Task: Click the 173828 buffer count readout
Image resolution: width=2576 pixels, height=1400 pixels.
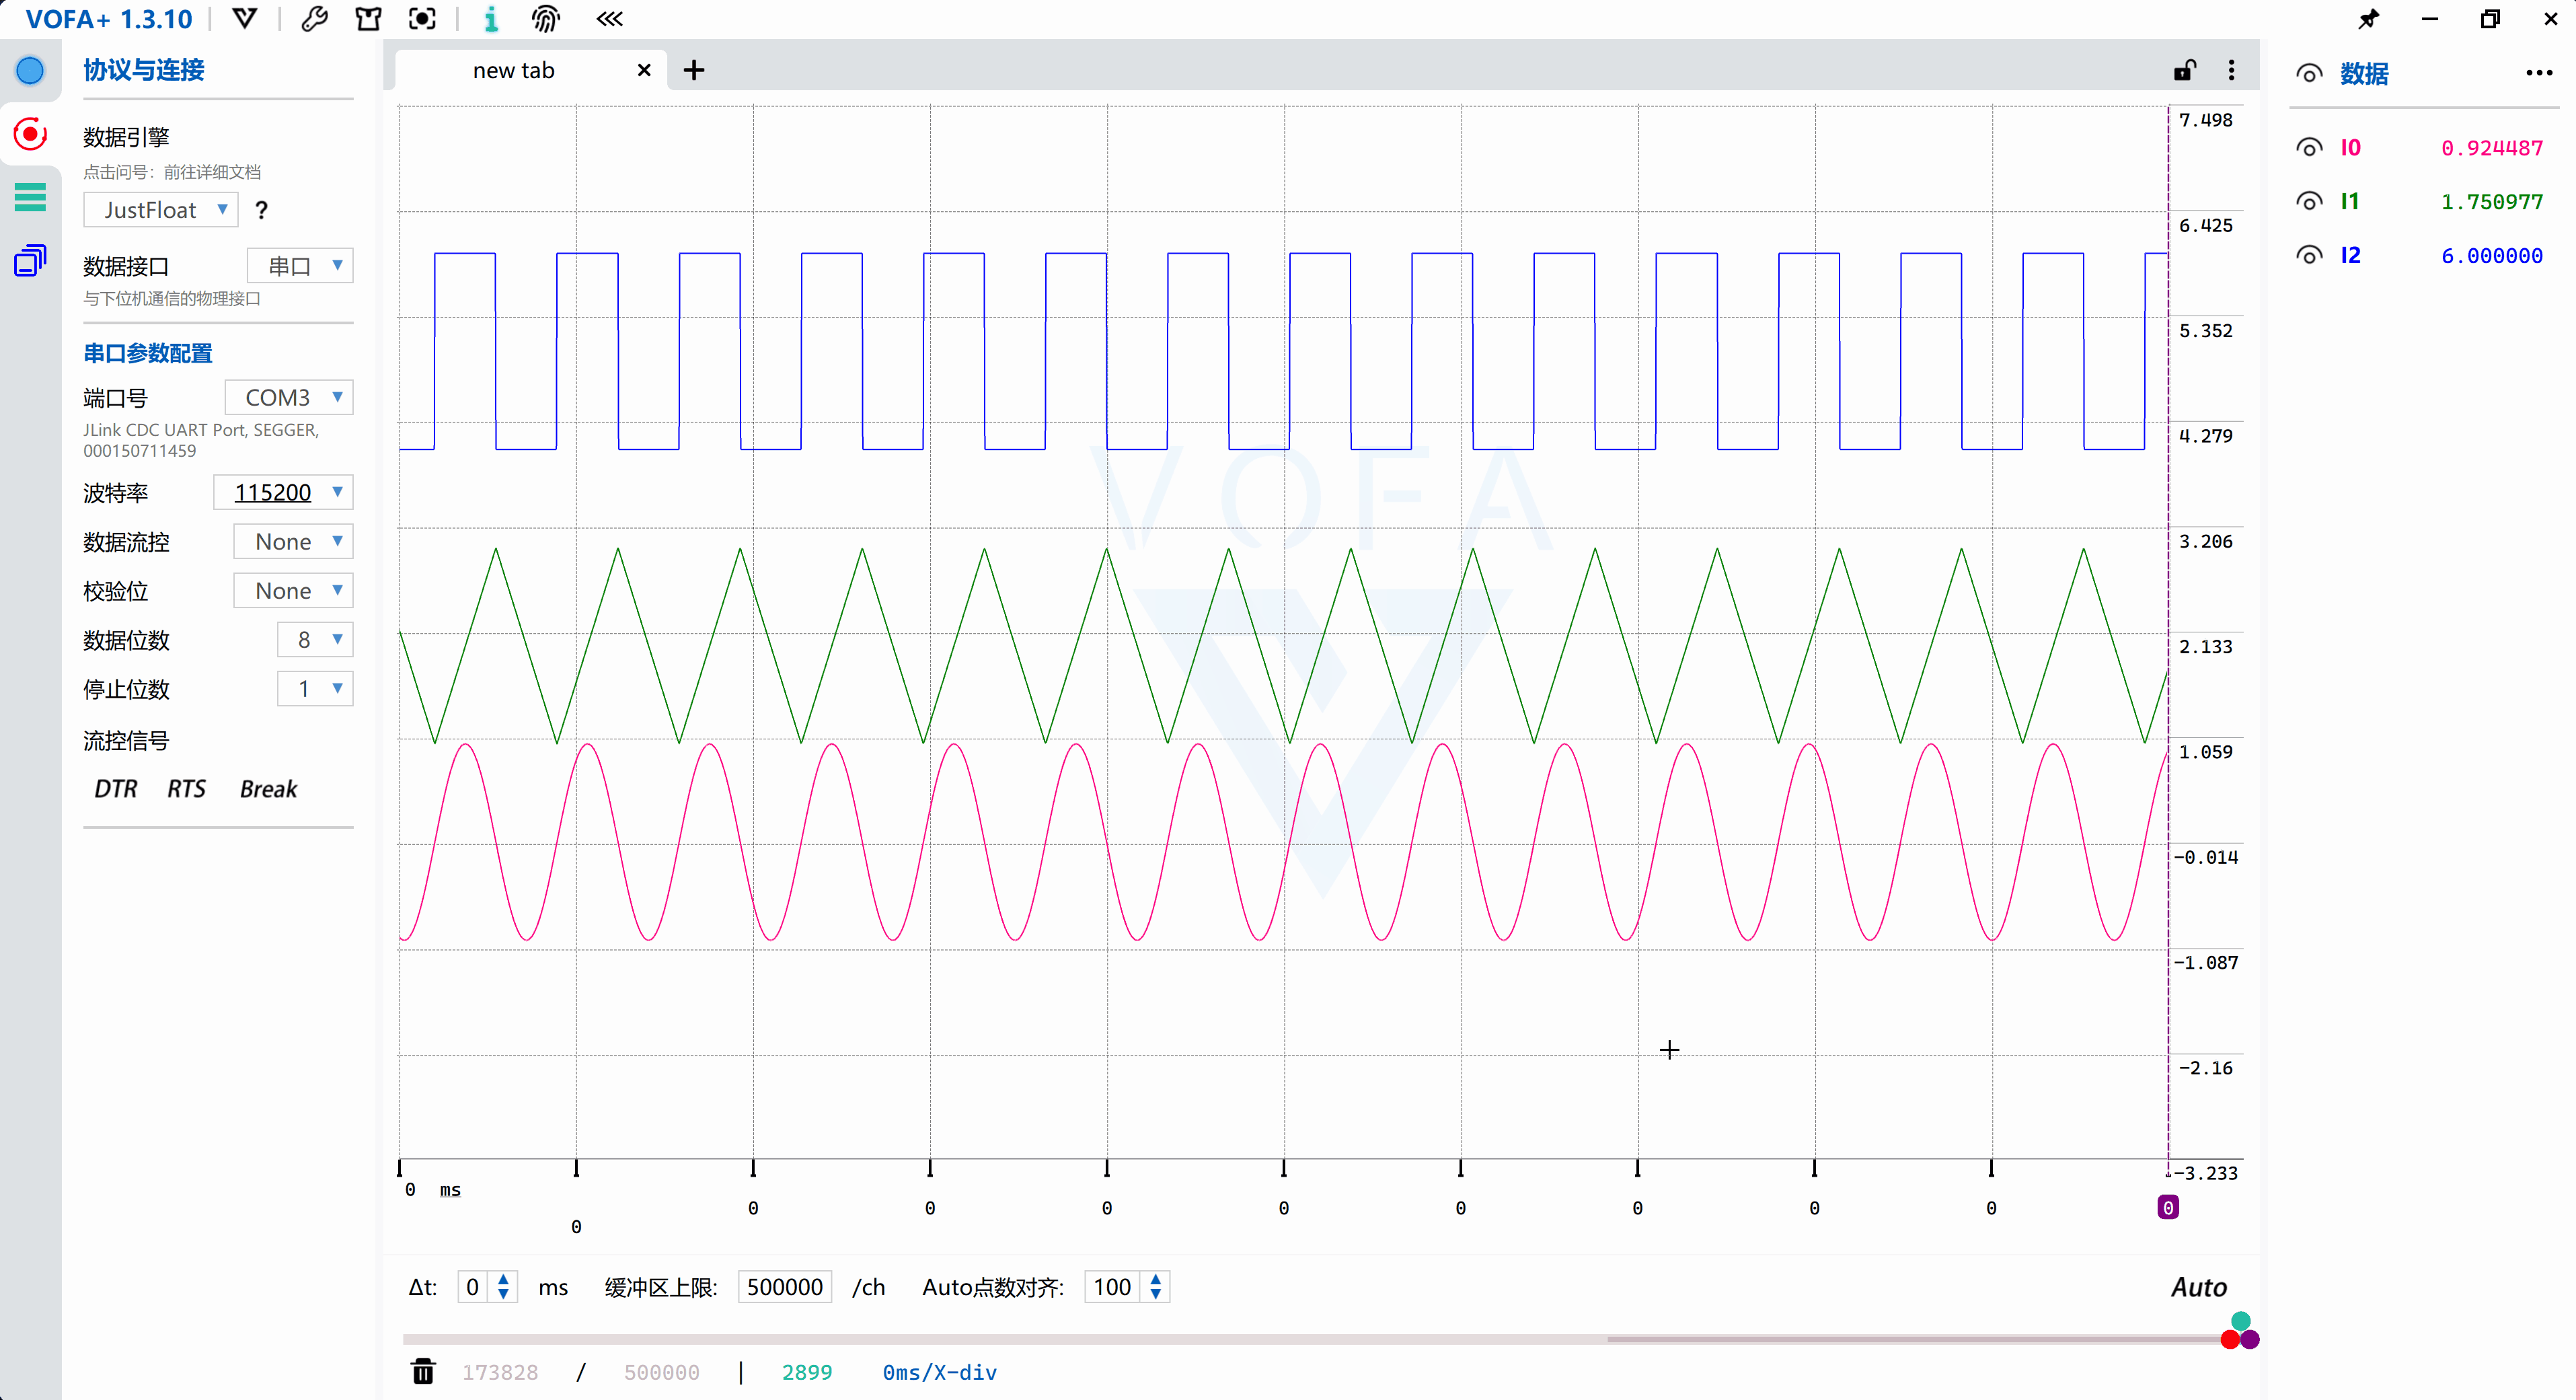Action: (x=500, y=1372)
